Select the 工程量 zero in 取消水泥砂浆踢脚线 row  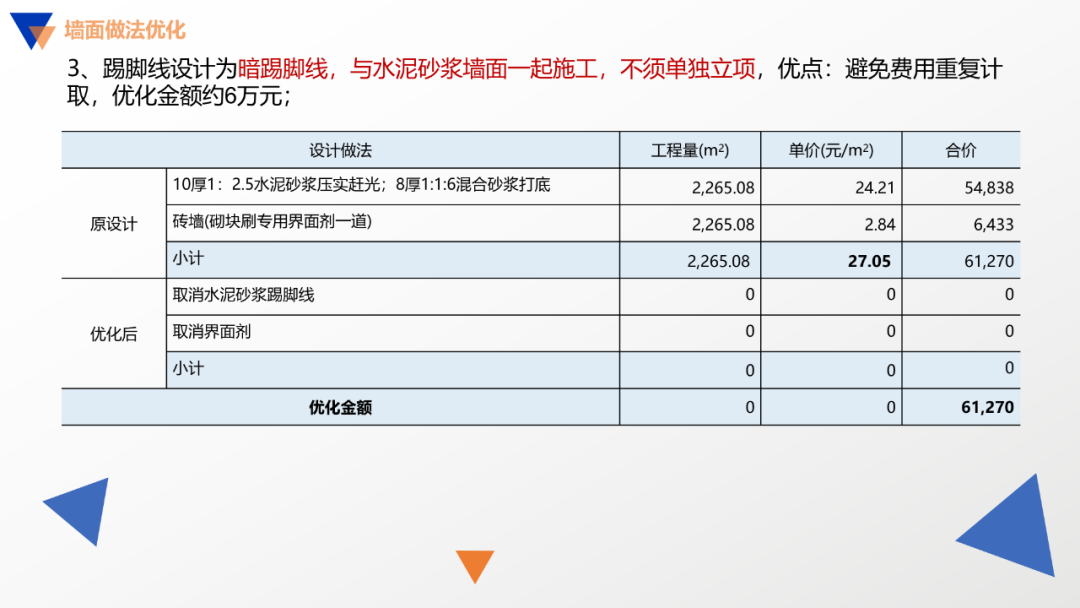750,295
